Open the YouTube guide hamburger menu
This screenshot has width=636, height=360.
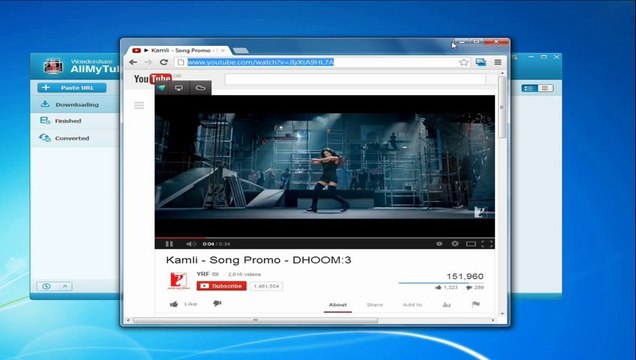[139, 105]
